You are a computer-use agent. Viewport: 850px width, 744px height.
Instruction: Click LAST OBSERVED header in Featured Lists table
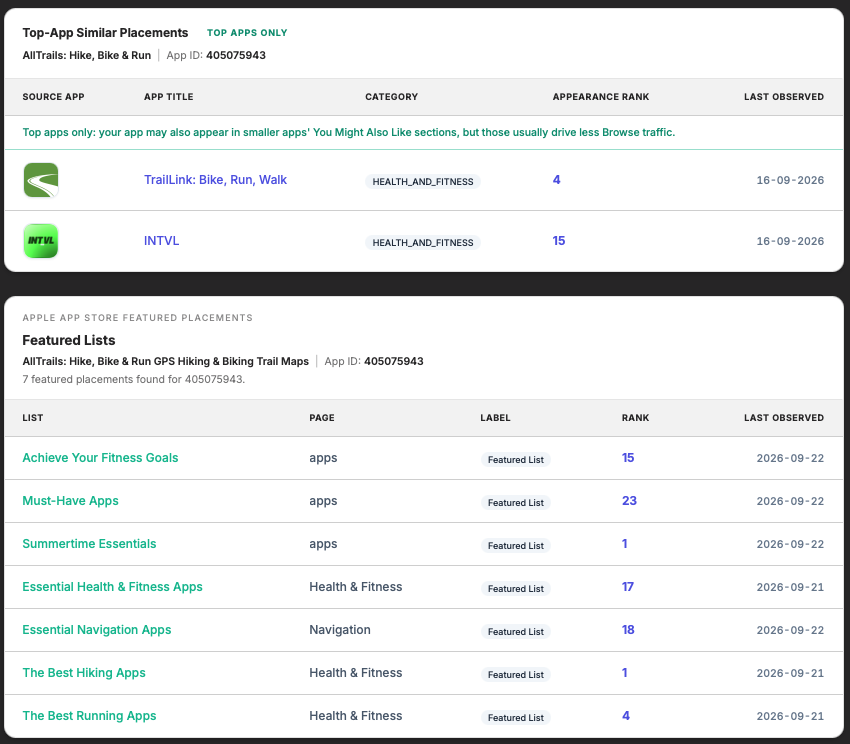coord(784,418)
